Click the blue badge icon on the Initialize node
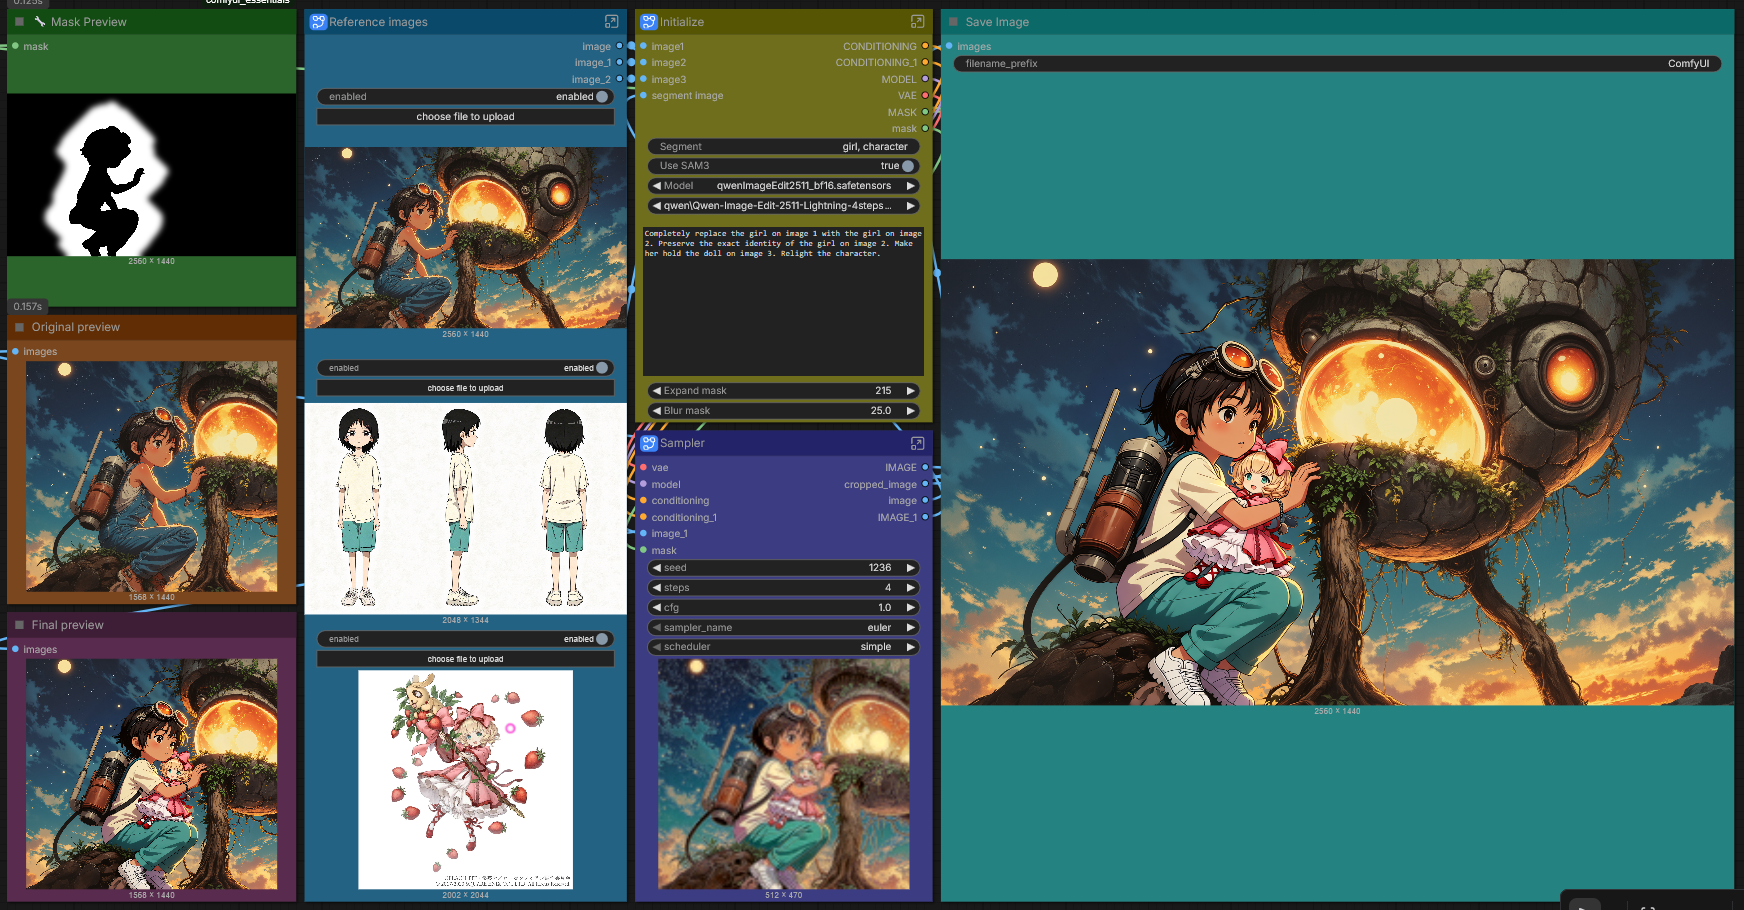Screen dimensions: 1744x910 point(649,21)
